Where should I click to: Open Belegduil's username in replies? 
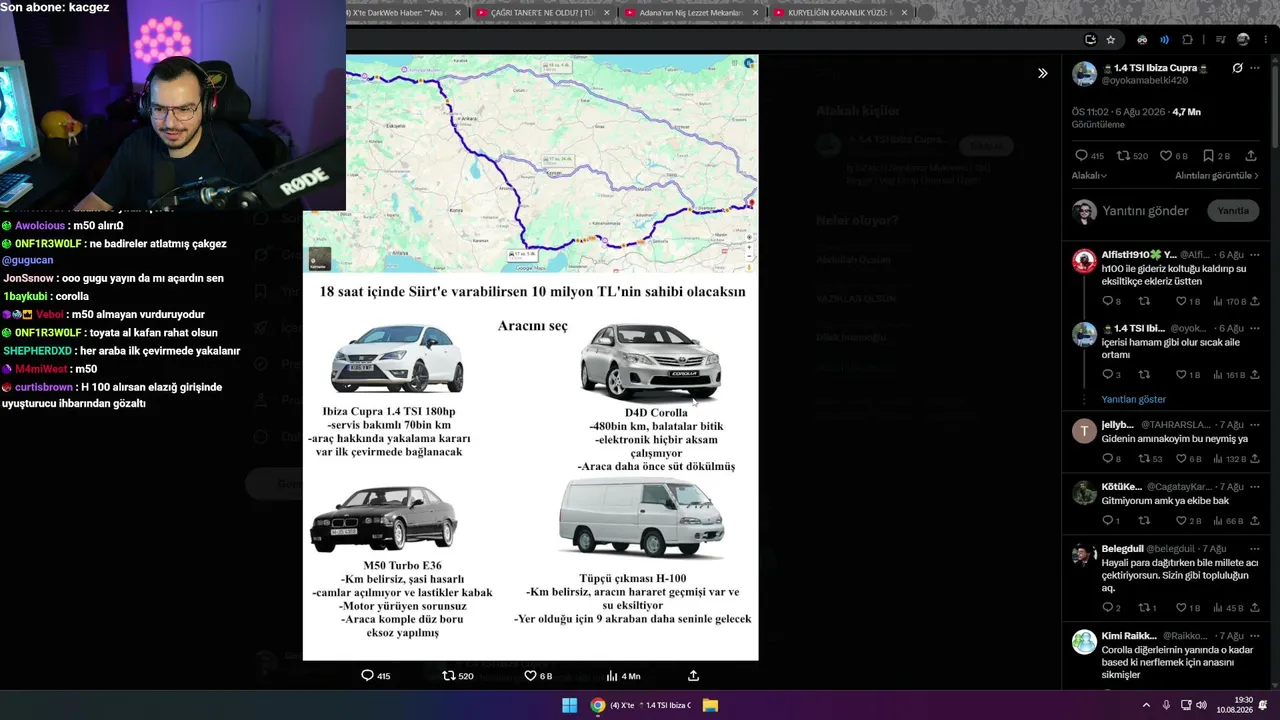tap(1123, 549)
